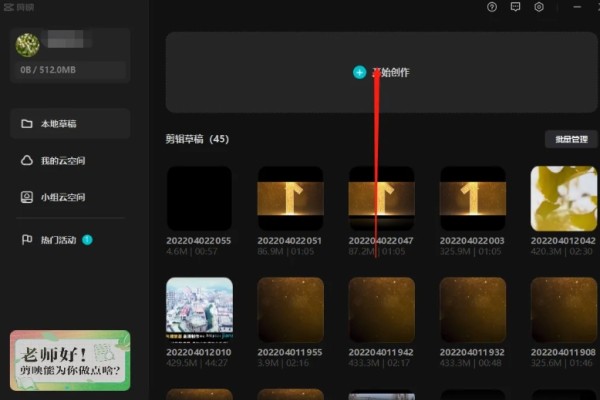This screenshot has width=600, height=400.
Task: Click the draft name text 202204011908
Action: 563,352
